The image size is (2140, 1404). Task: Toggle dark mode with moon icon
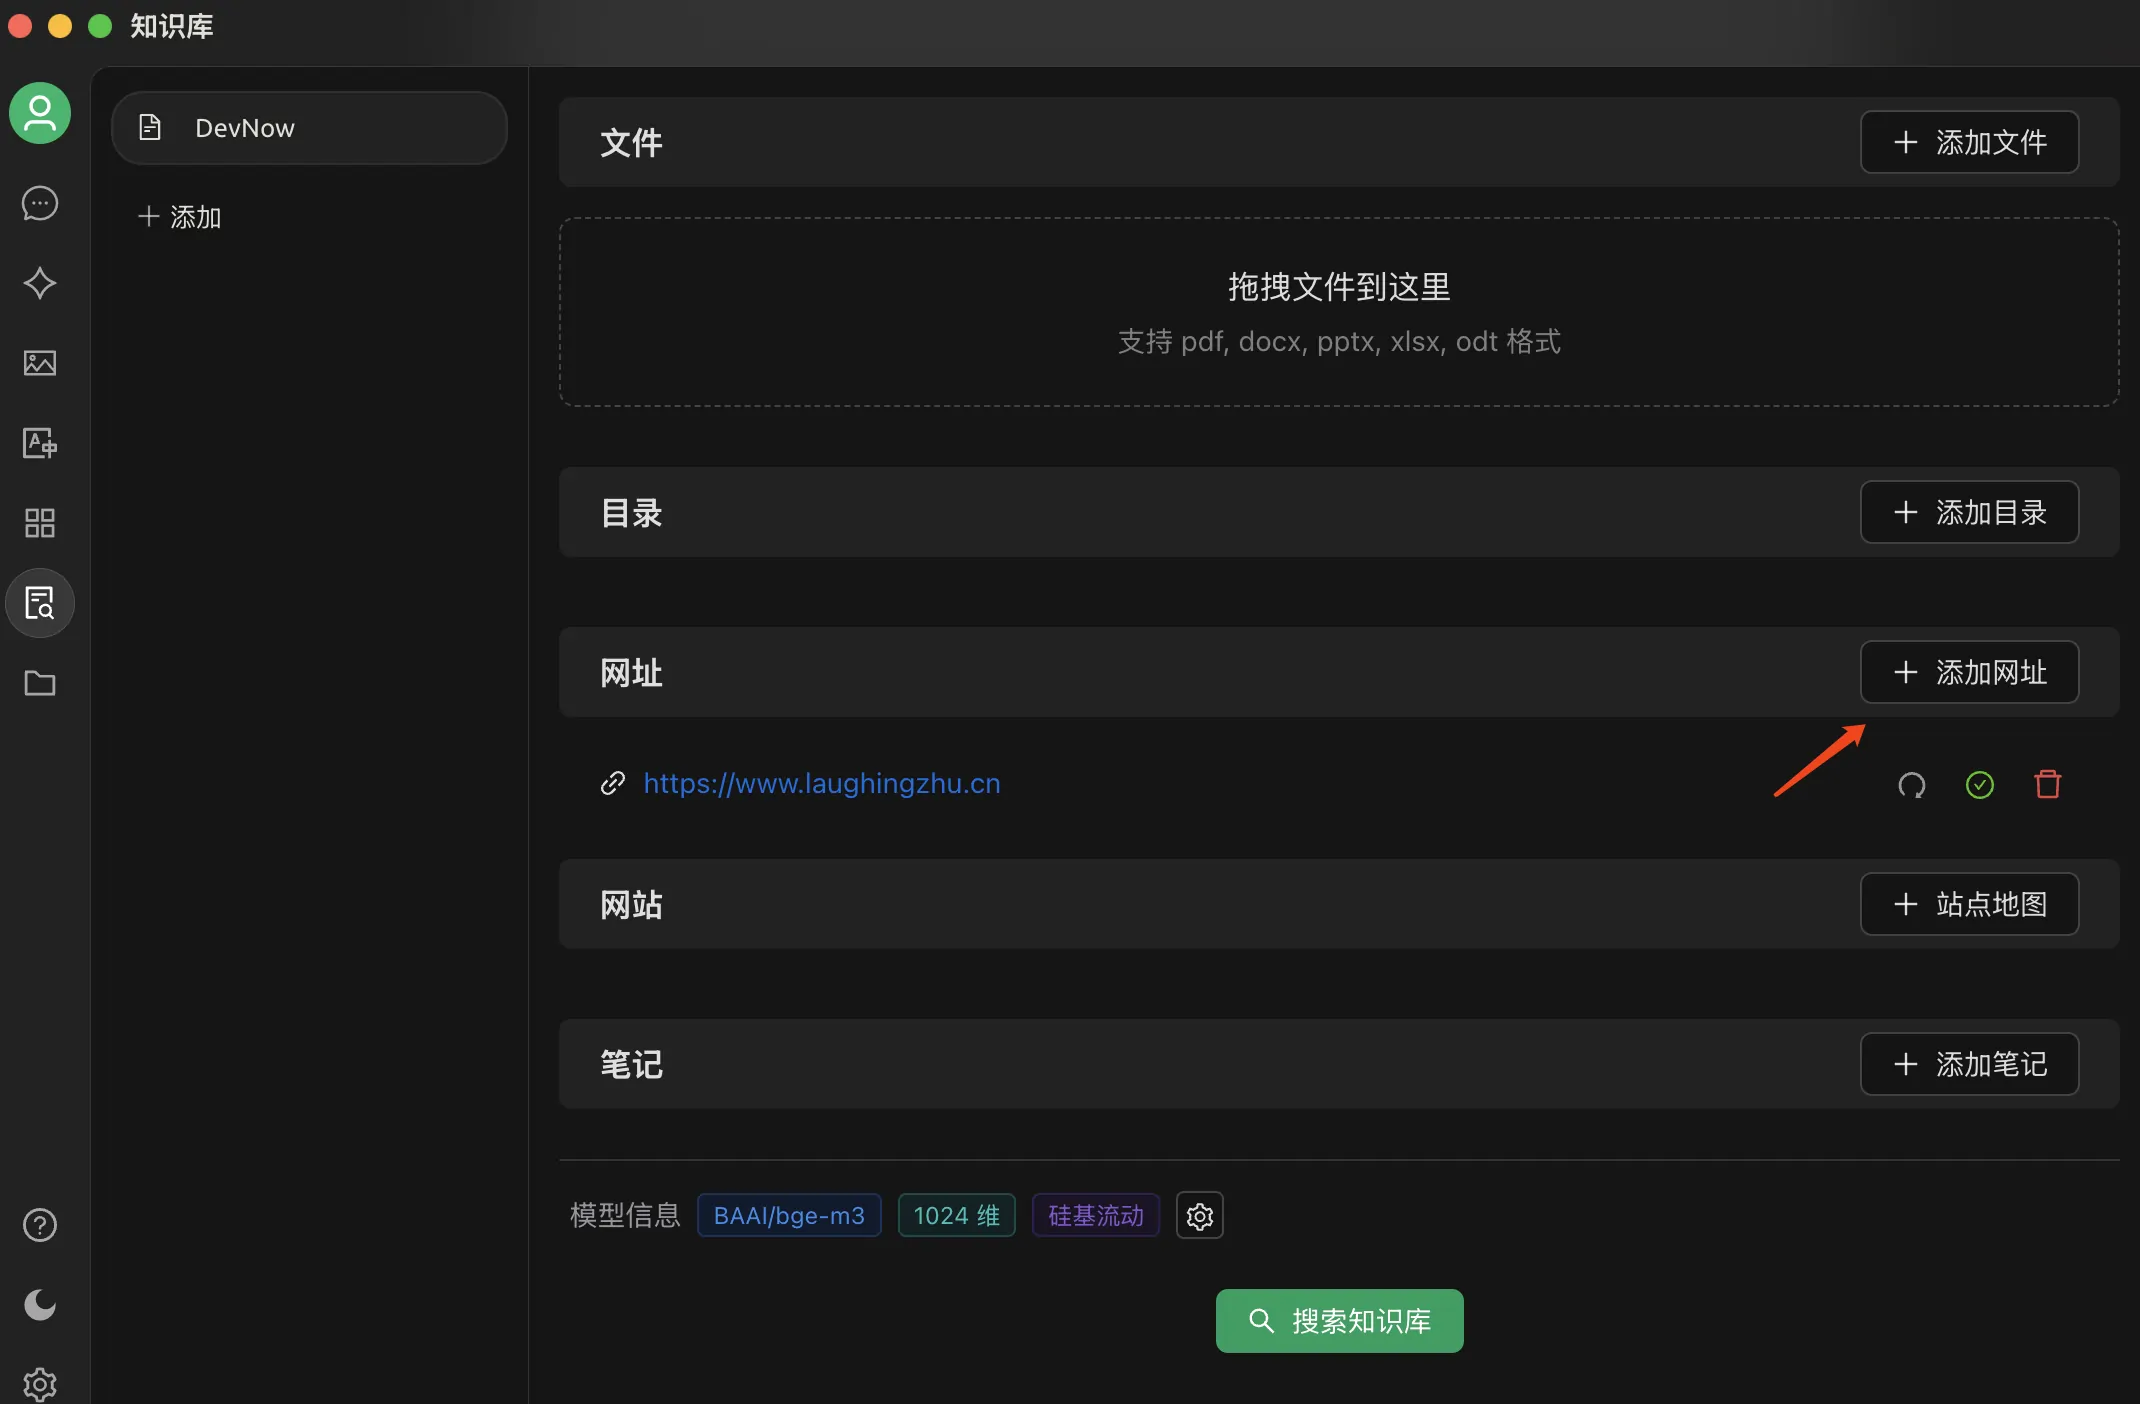click(x=40, y=1305)
